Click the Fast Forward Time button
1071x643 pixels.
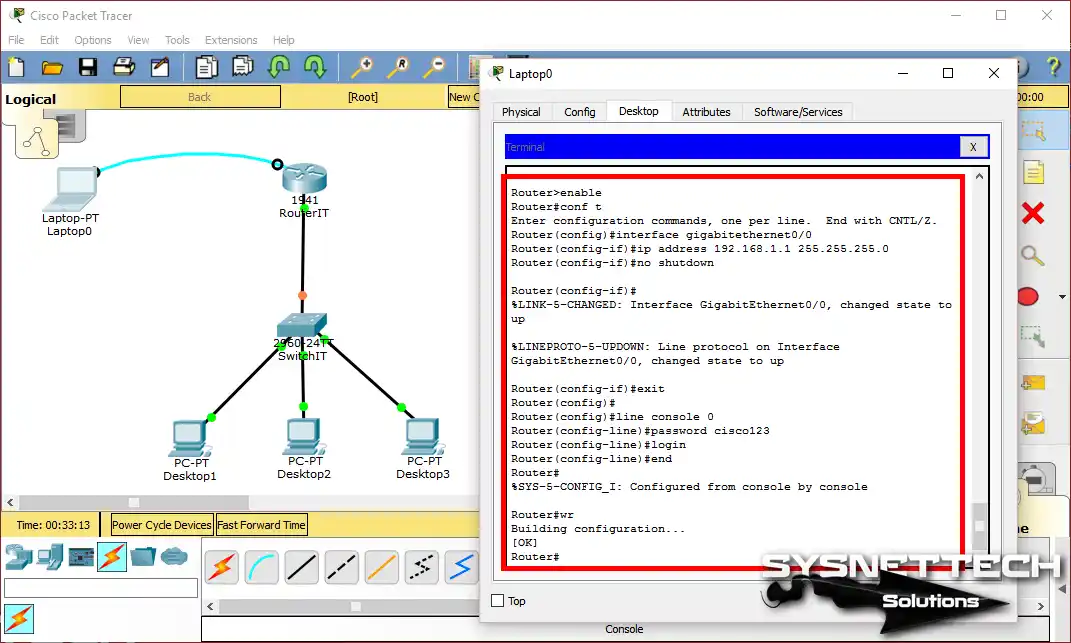[x=261, y=525]
